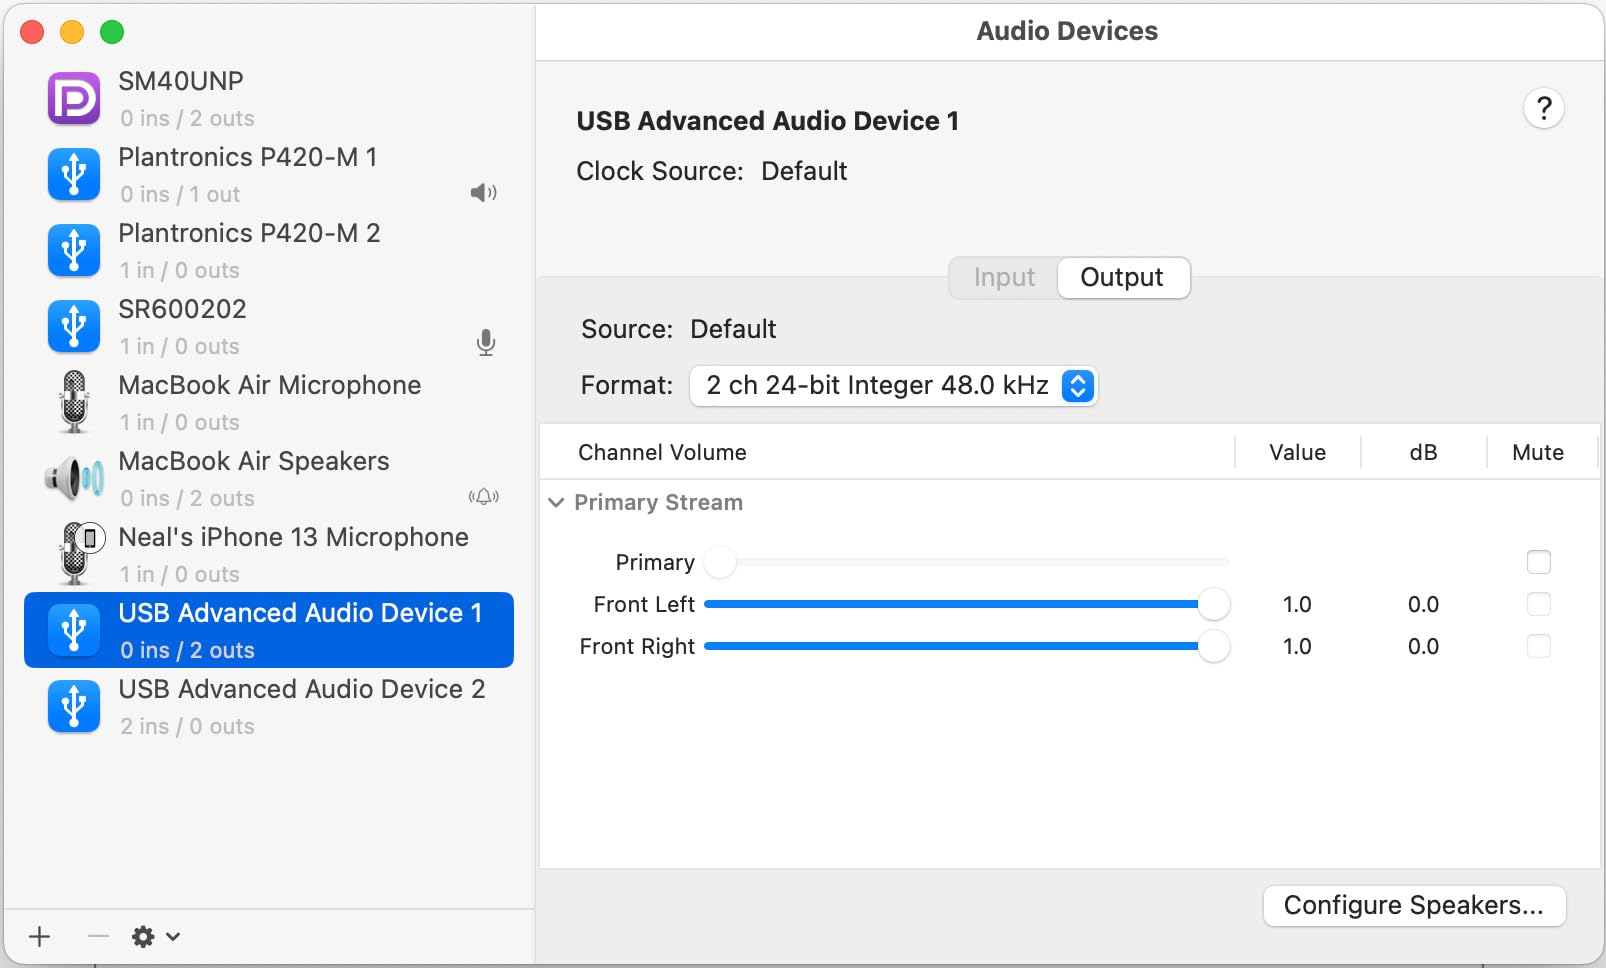
Task: Select USB Advanced Audio Device 2 row
Action: (x=269, y=706)
